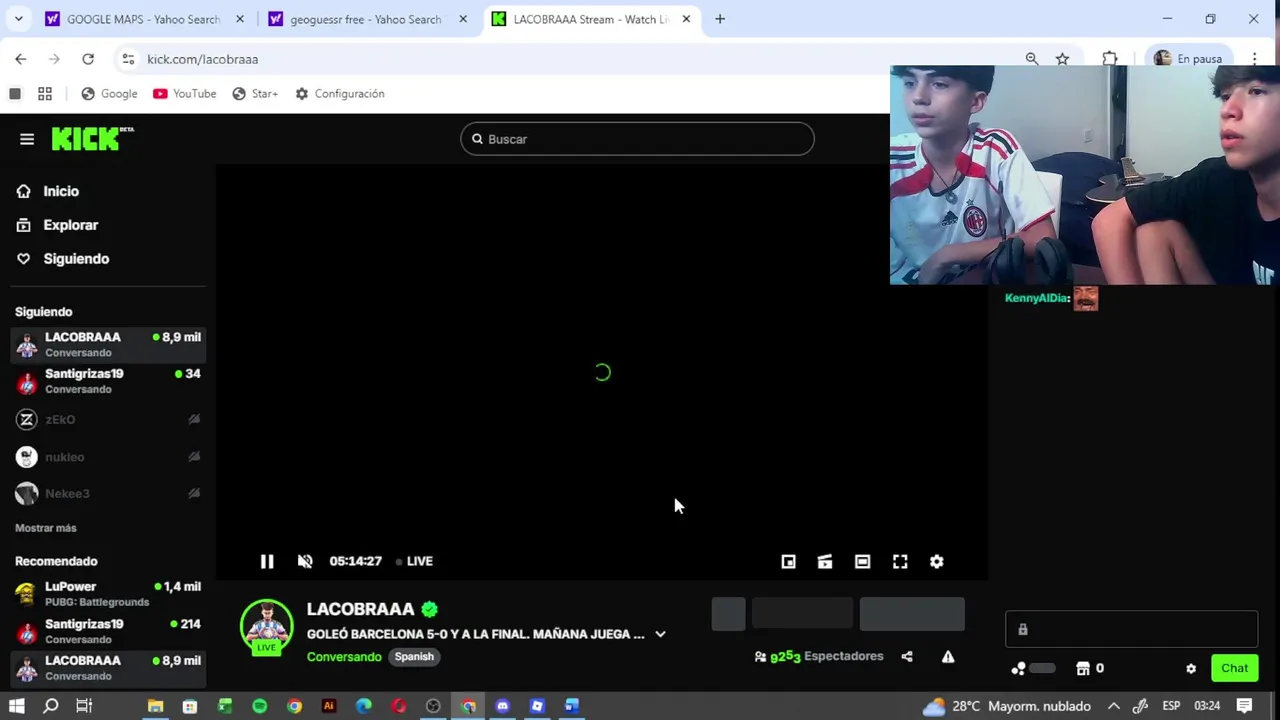Open Adobe Illustrator from taskbar
1280x720 pixels.
tap(329, 706)
